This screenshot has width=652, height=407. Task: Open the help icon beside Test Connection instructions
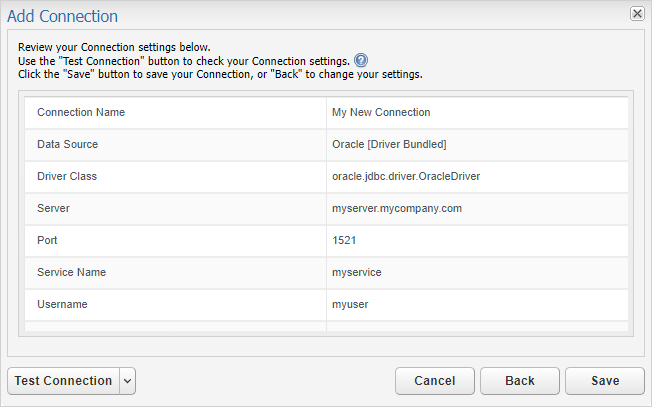click(361, 60)
